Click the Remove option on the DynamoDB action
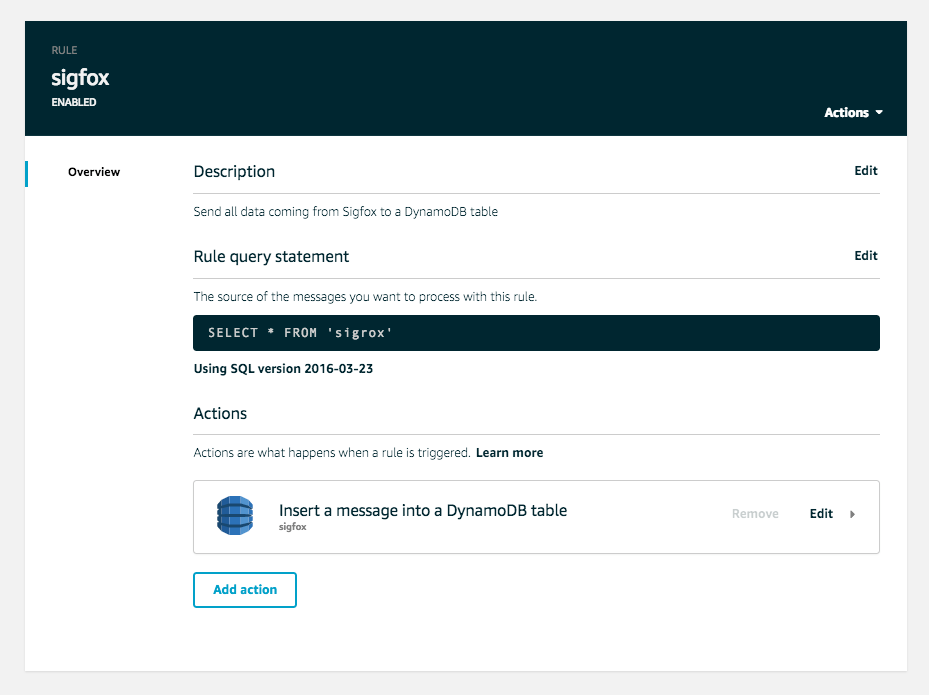The width and height of the screenshot is (929, 695). click(754, 513)
